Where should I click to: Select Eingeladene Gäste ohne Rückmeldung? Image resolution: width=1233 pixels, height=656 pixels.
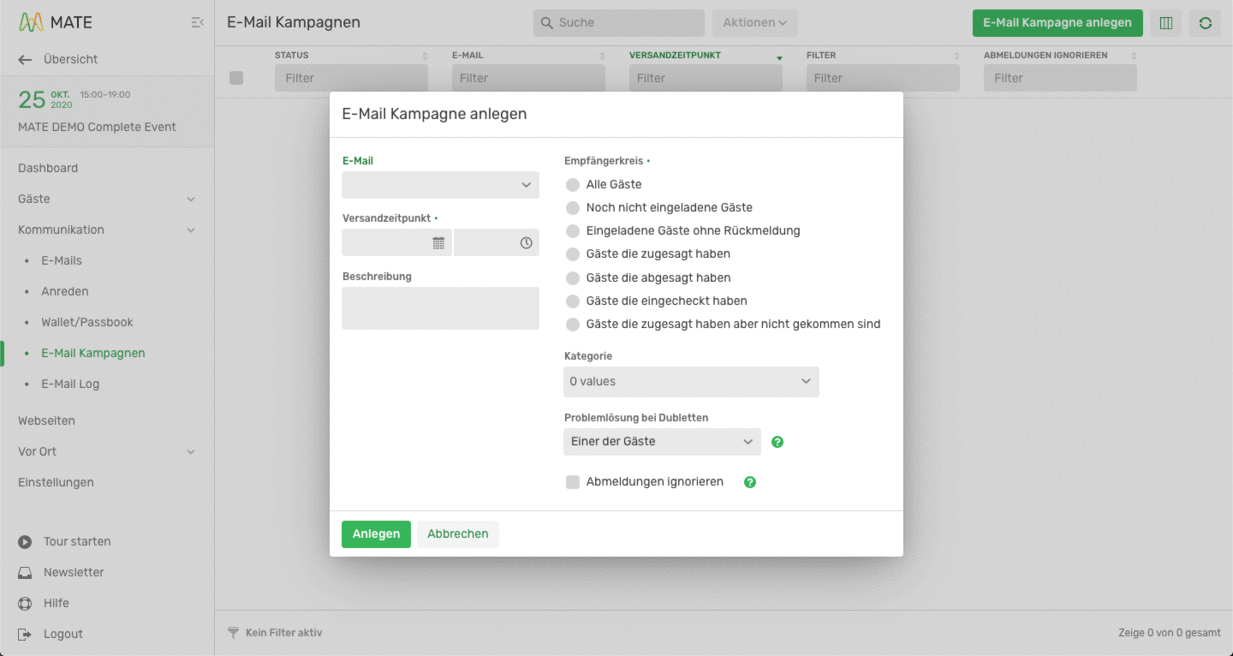pos(573,231)
